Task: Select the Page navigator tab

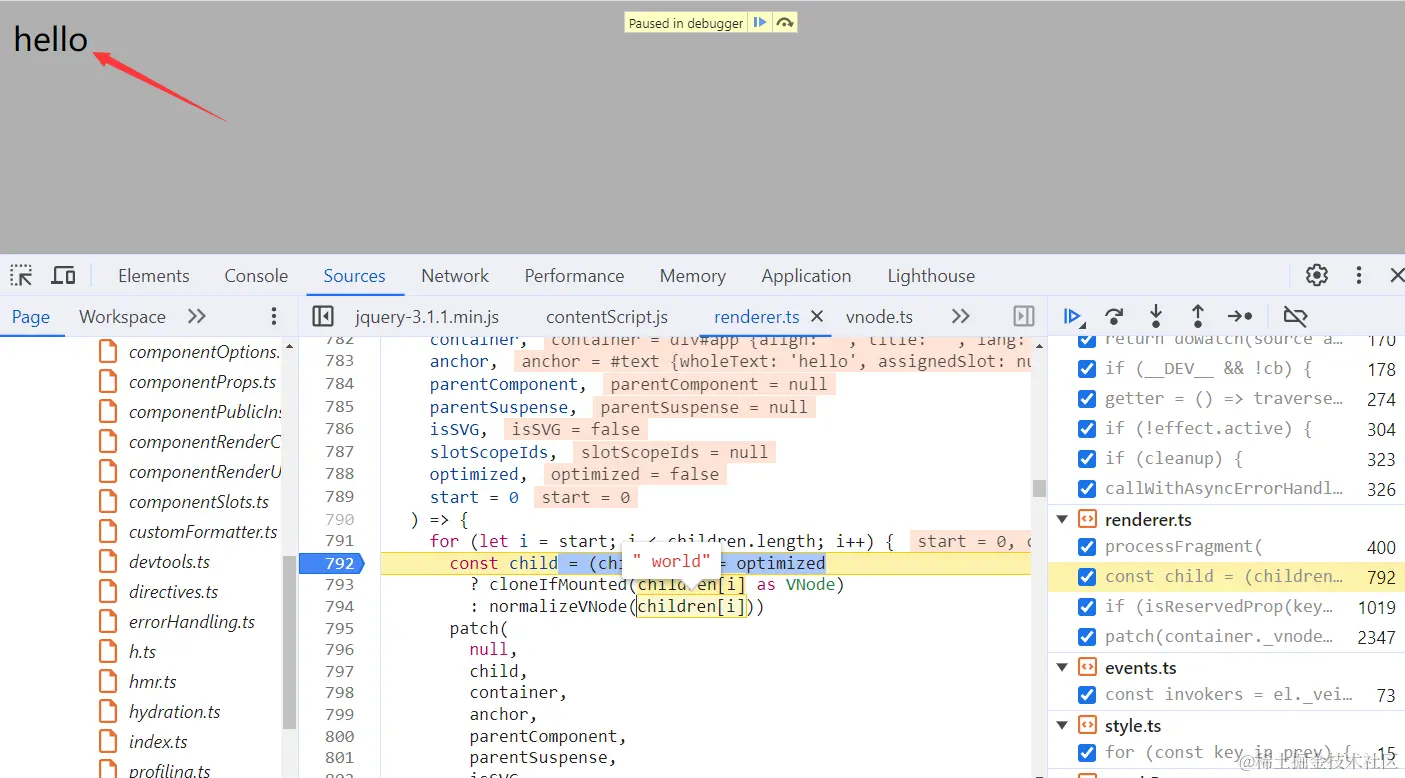Action: 31,316
